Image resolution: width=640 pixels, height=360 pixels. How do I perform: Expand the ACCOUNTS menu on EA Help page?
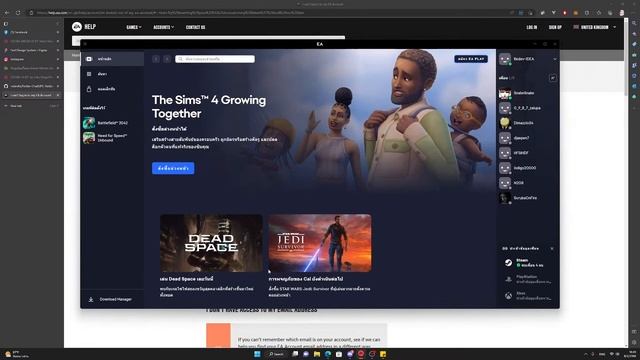click(163, 27)
